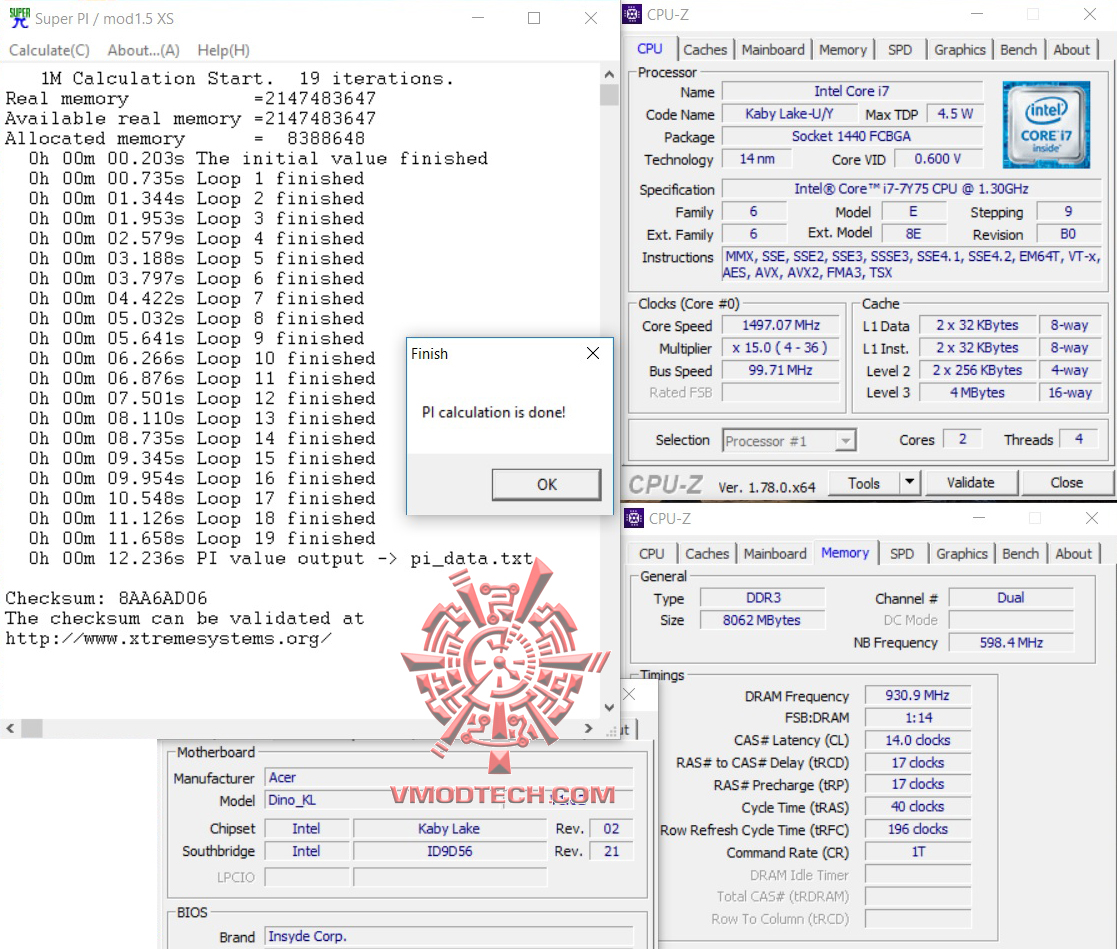
Task: Open Help(H) menu in Super PI
Action: point(223,50)
